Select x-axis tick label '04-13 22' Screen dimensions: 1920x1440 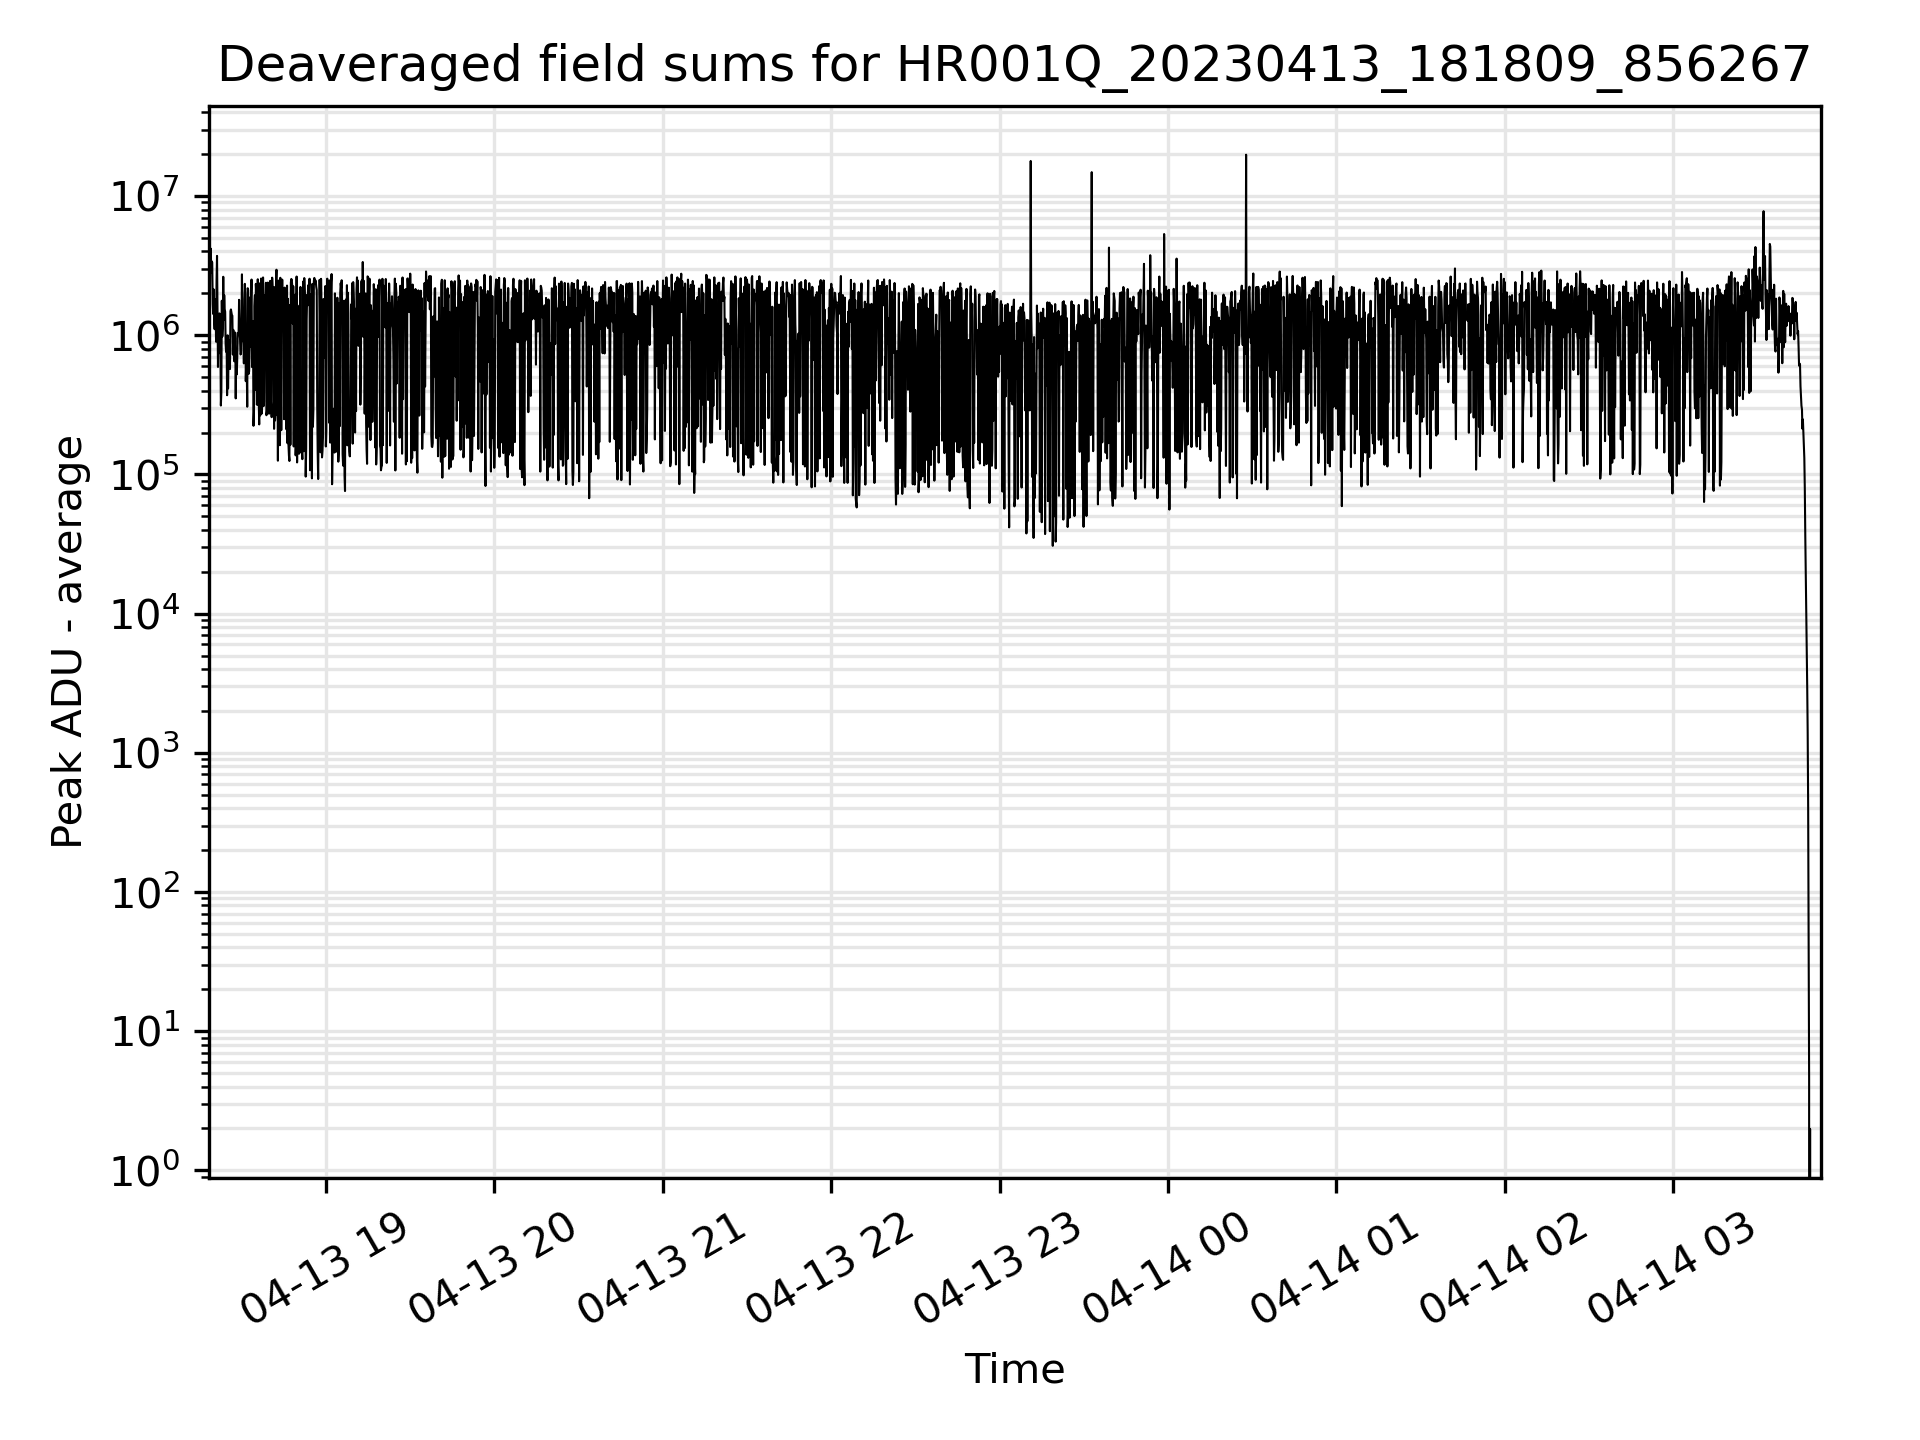pyautogui.click(x=830, y=1269)
